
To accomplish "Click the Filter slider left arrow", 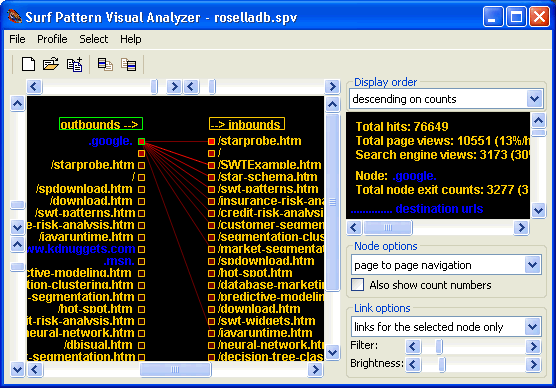I will point(413,347).
